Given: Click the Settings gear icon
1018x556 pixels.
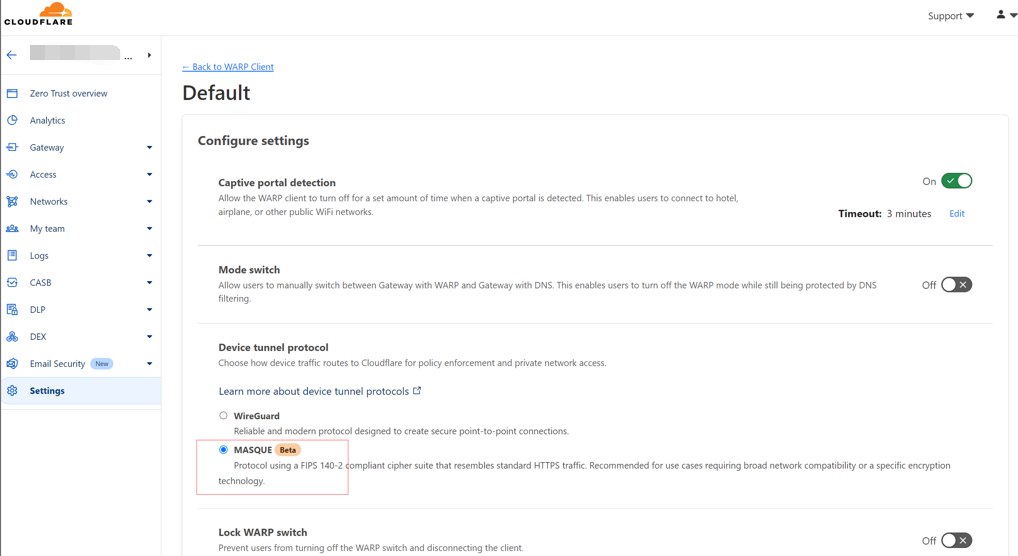Looking at the screenshot, I should pyautogui.click(x=12, y=391).
